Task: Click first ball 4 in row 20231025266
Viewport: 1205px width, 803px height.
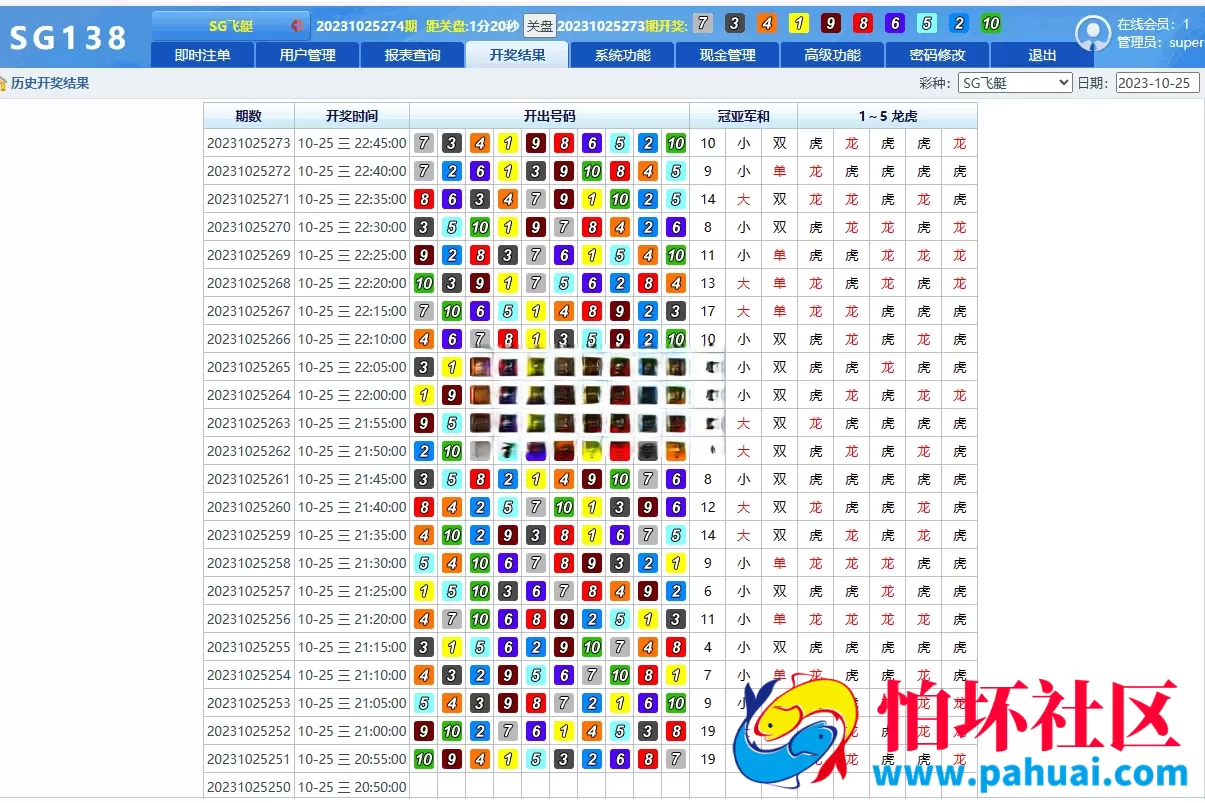Action: (x=424, y=339)
